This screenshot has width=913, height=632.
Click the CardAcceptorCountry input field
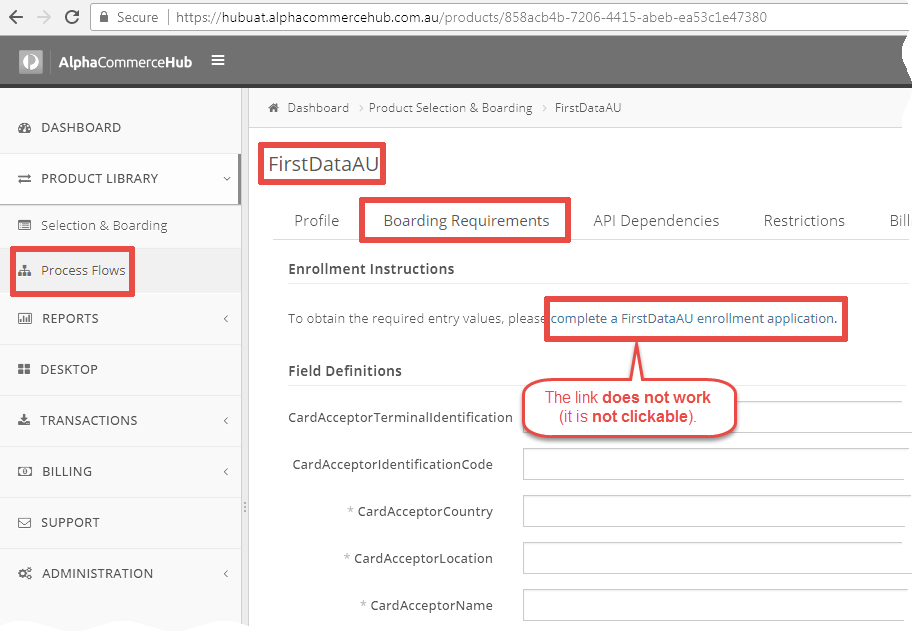coord(716,511)
